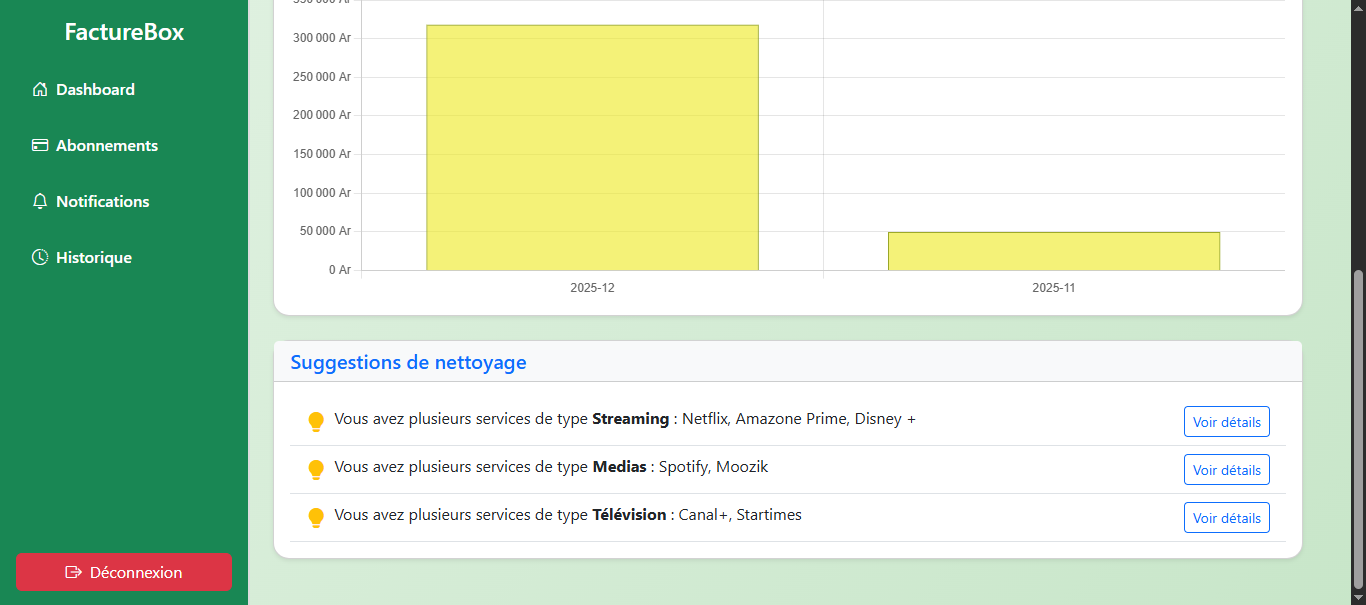
Task: Click the 250 000 Ar axis value
Action: pyautogui.click(x=322, y=77)
